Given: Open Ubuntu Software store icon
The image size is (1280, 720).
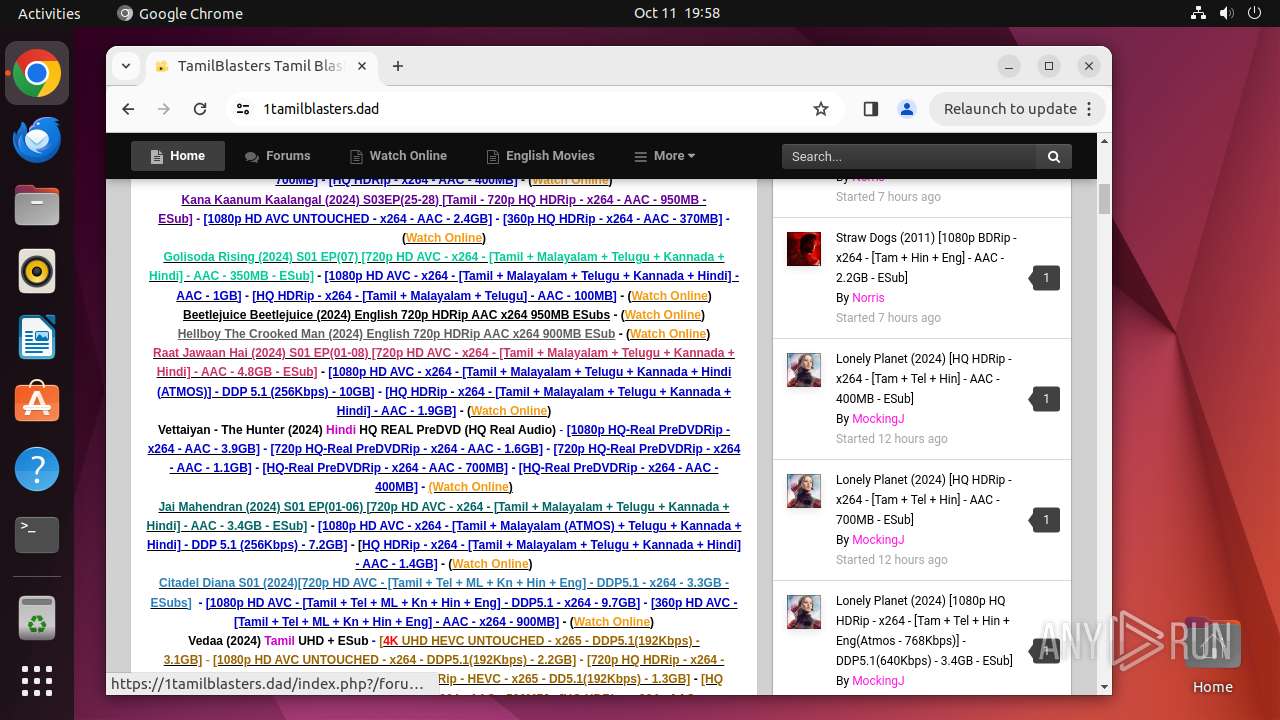Looking at the screenshot, I should pos(37,403).
